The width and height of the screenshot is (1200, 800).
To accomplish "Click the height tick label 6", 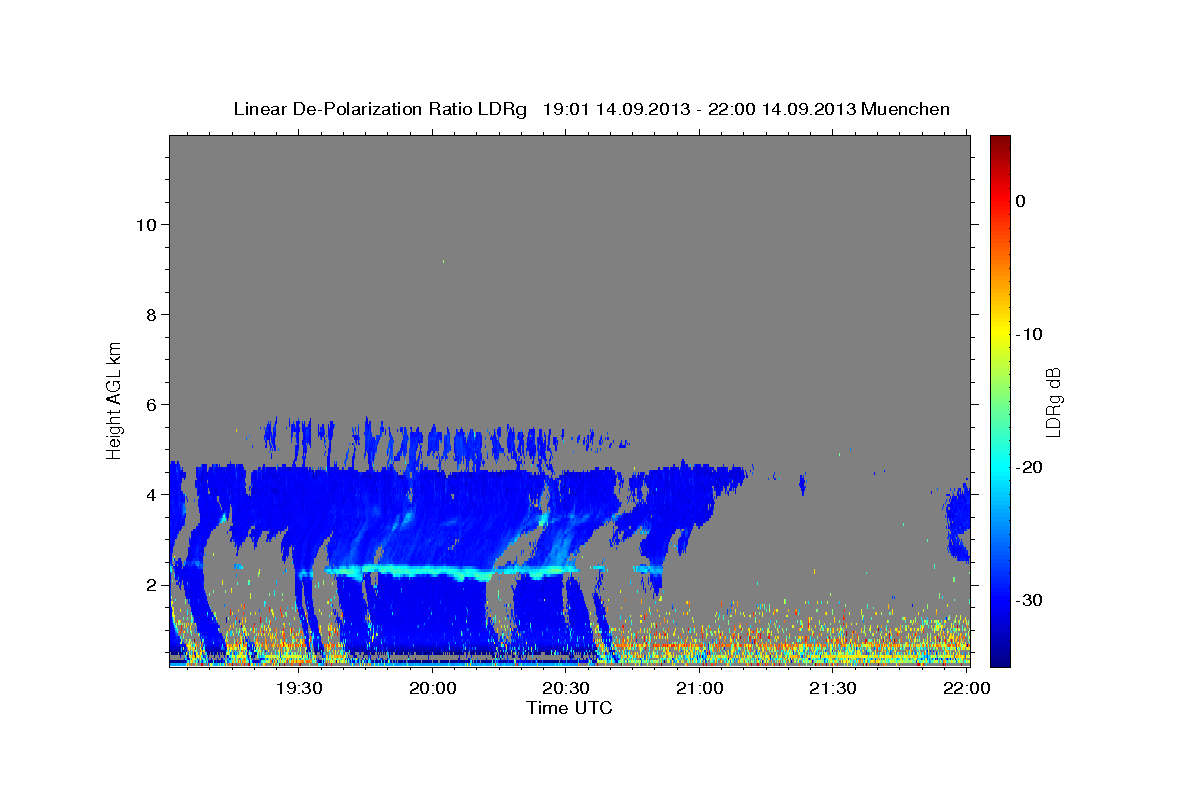I will point(152,405).
